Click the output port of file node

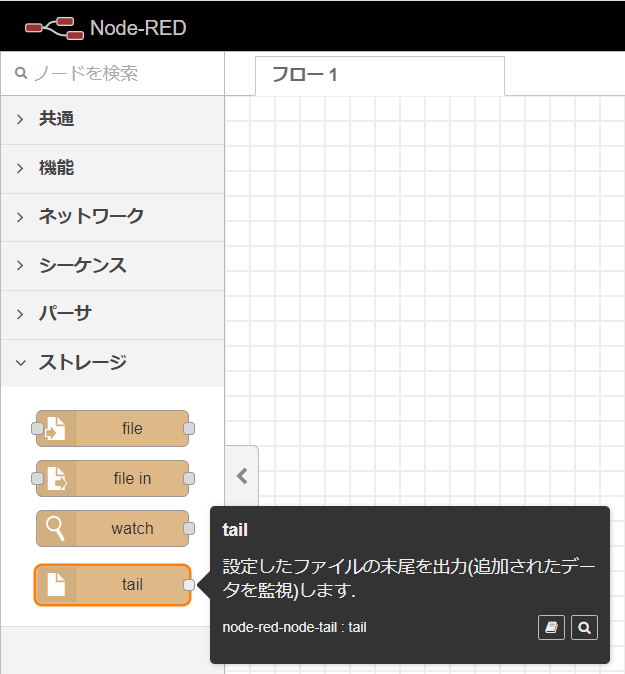point(189,429)
